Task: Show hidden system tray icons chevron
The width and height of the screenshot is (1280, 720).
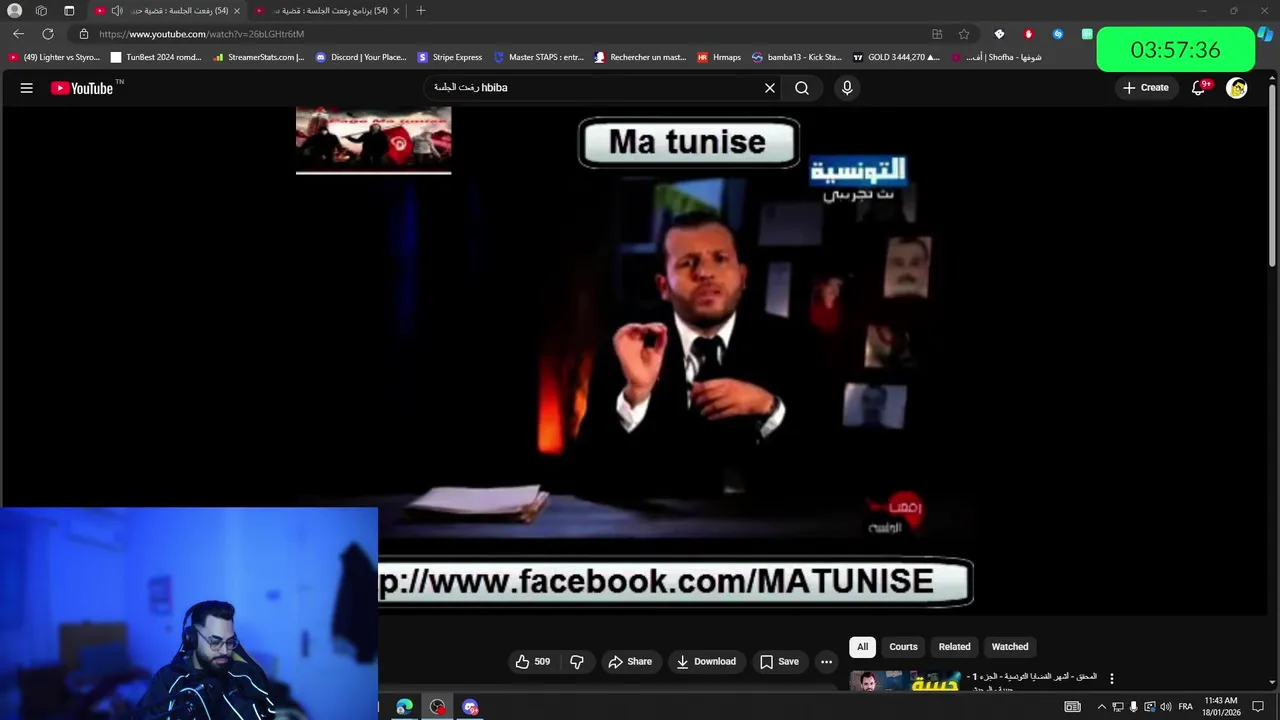Action: (1102, 707)
